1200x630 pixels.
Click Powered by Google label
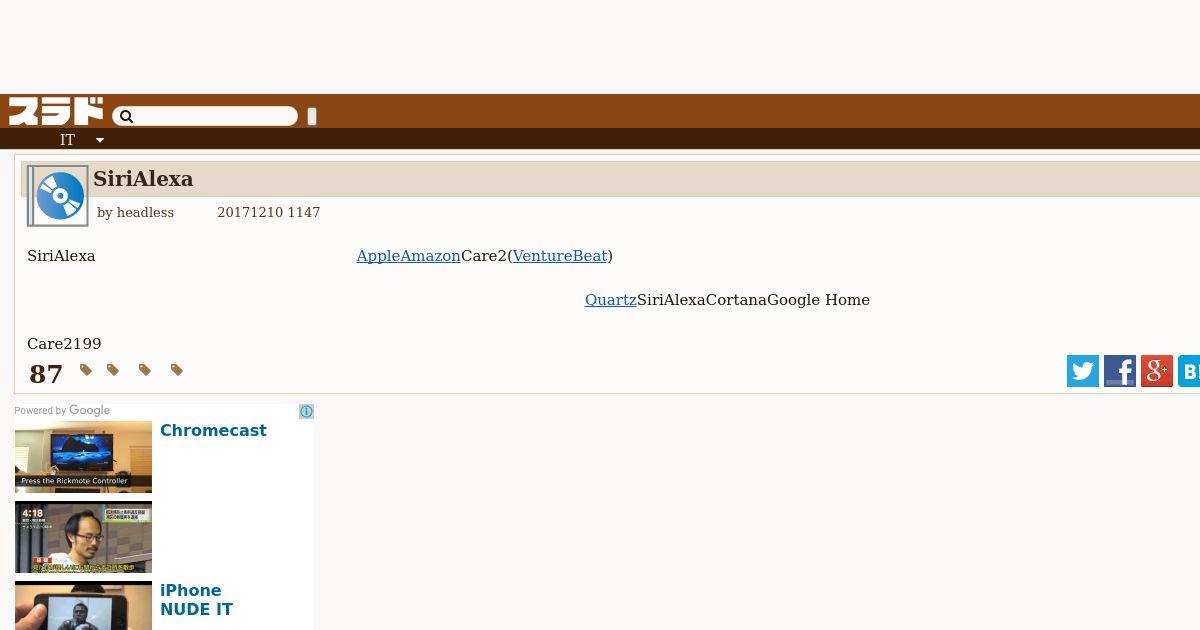pos(62,411)
